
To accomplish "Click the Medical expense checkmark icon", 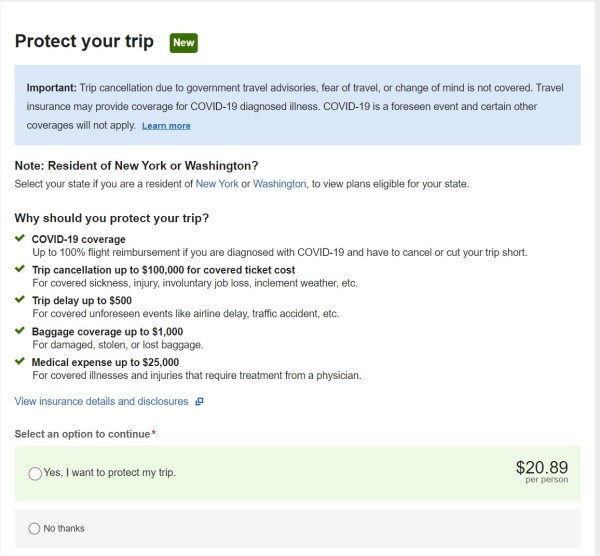I will point(20,362).
